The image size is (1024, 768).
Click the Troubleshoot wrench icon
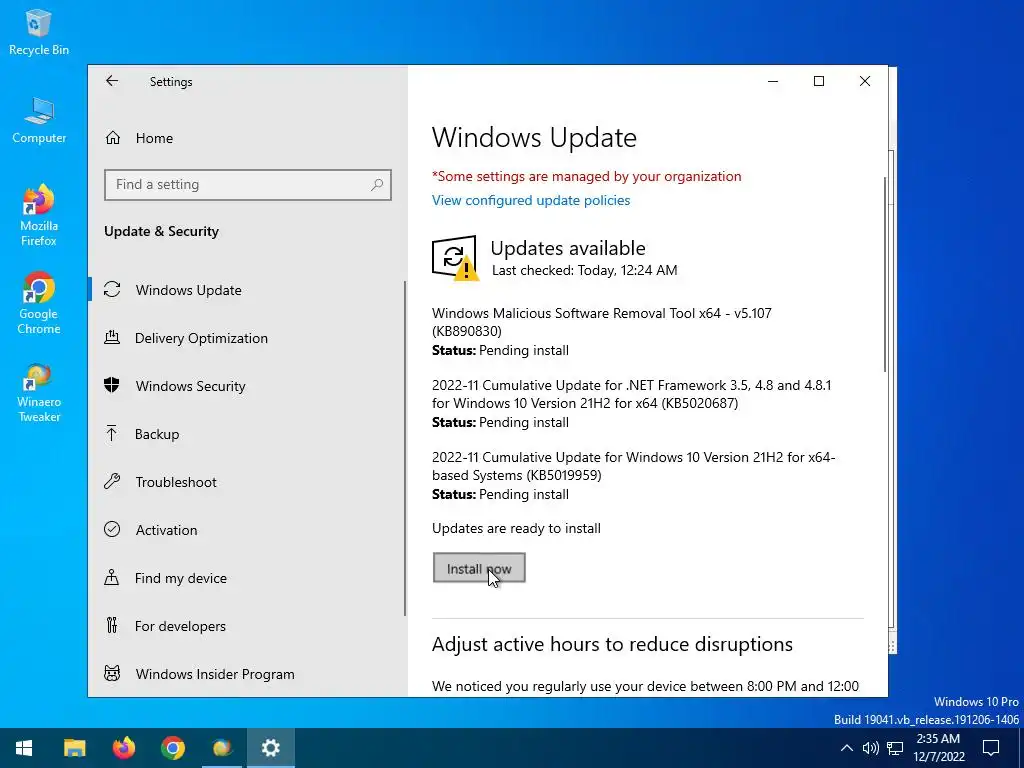[112, 481]
